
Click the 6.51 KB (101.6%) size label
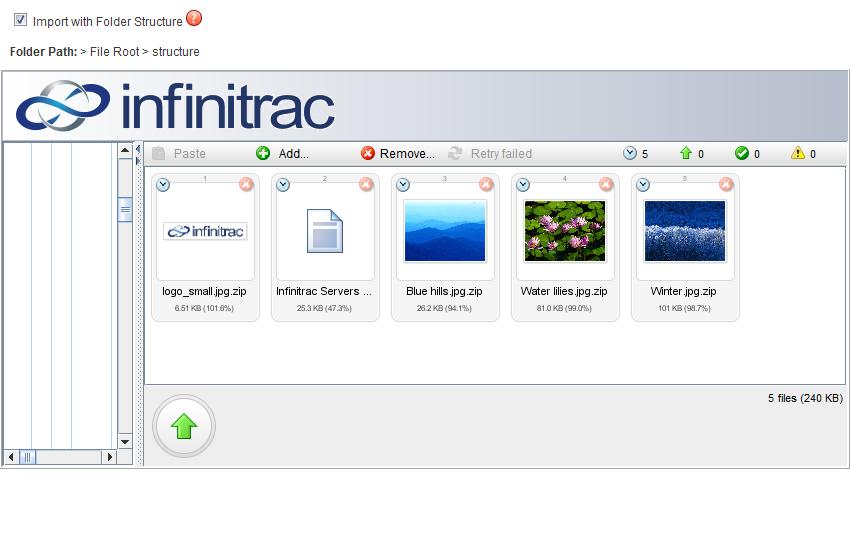point(204,308)
